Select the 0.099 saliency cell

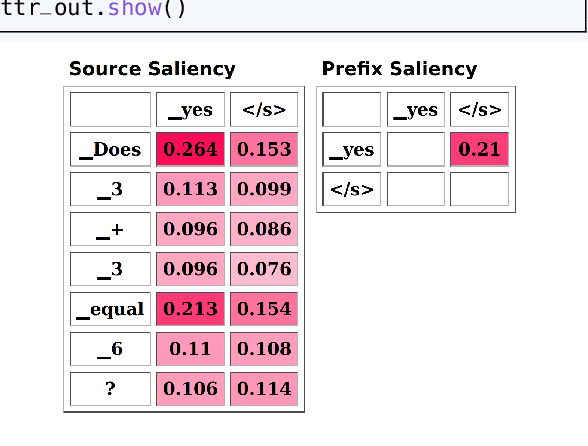[x=264, y=189]
